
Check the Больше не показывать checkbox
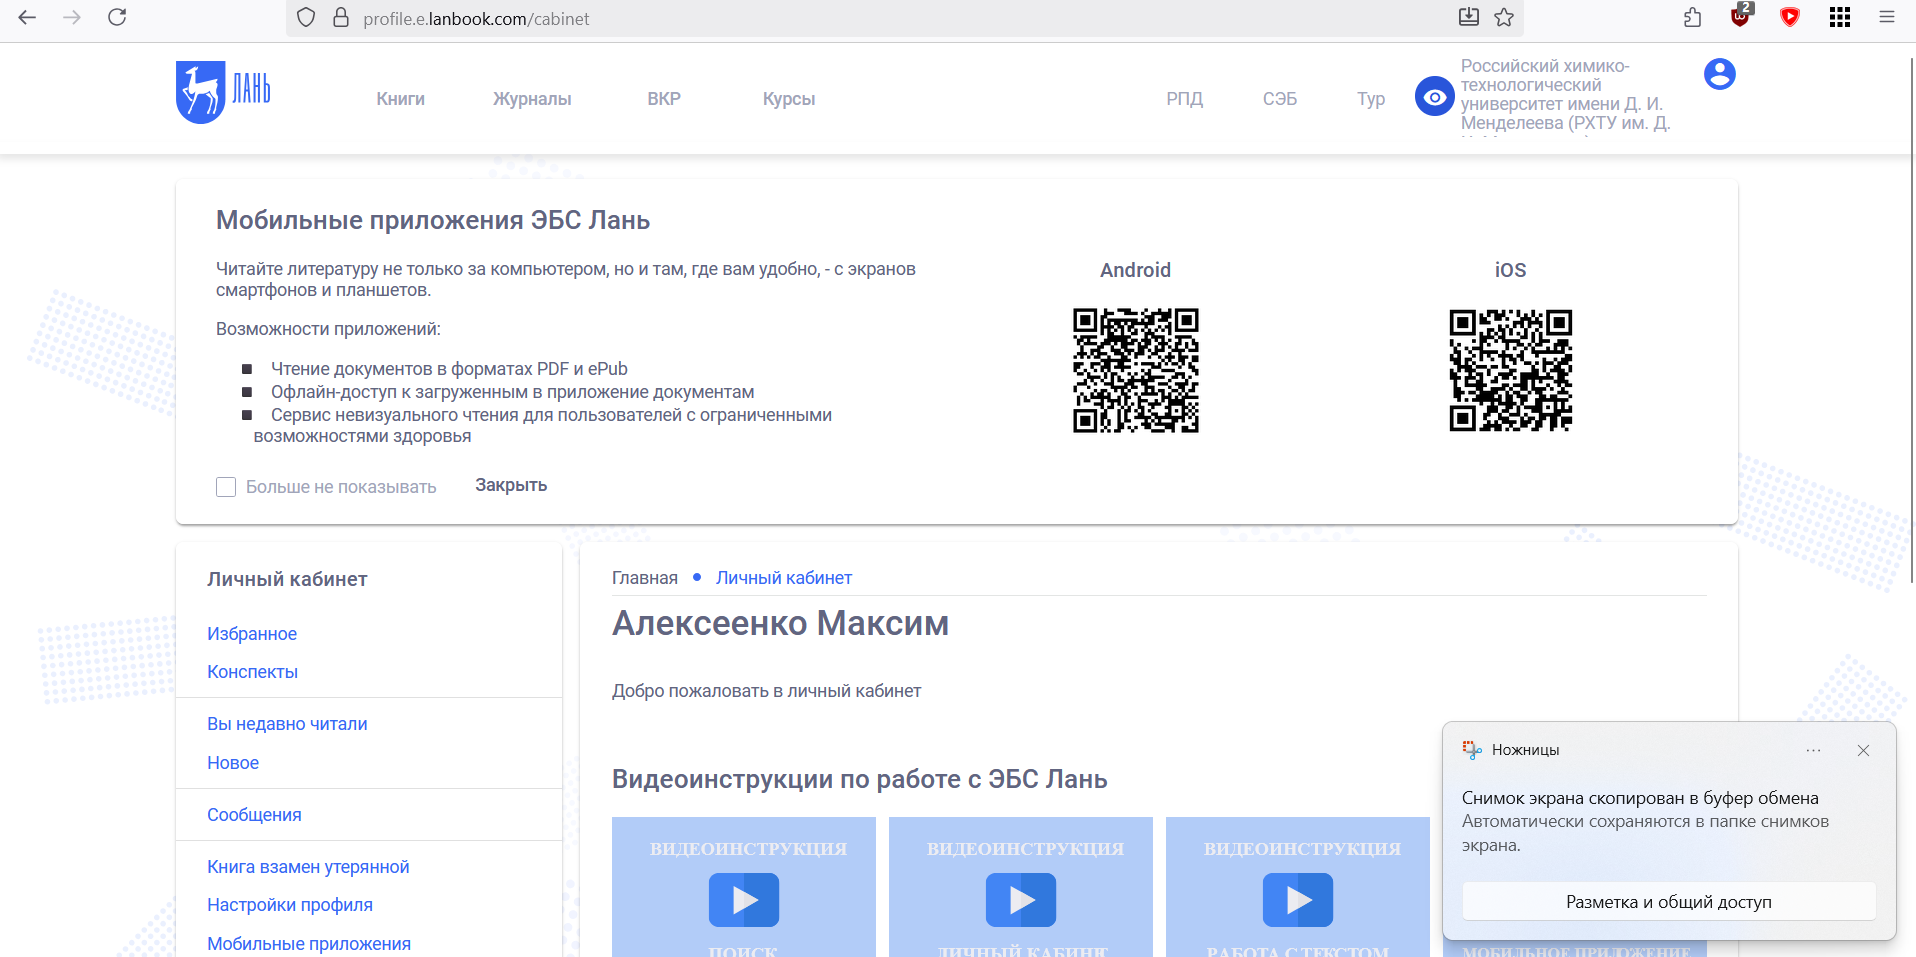tap(226, 487)
